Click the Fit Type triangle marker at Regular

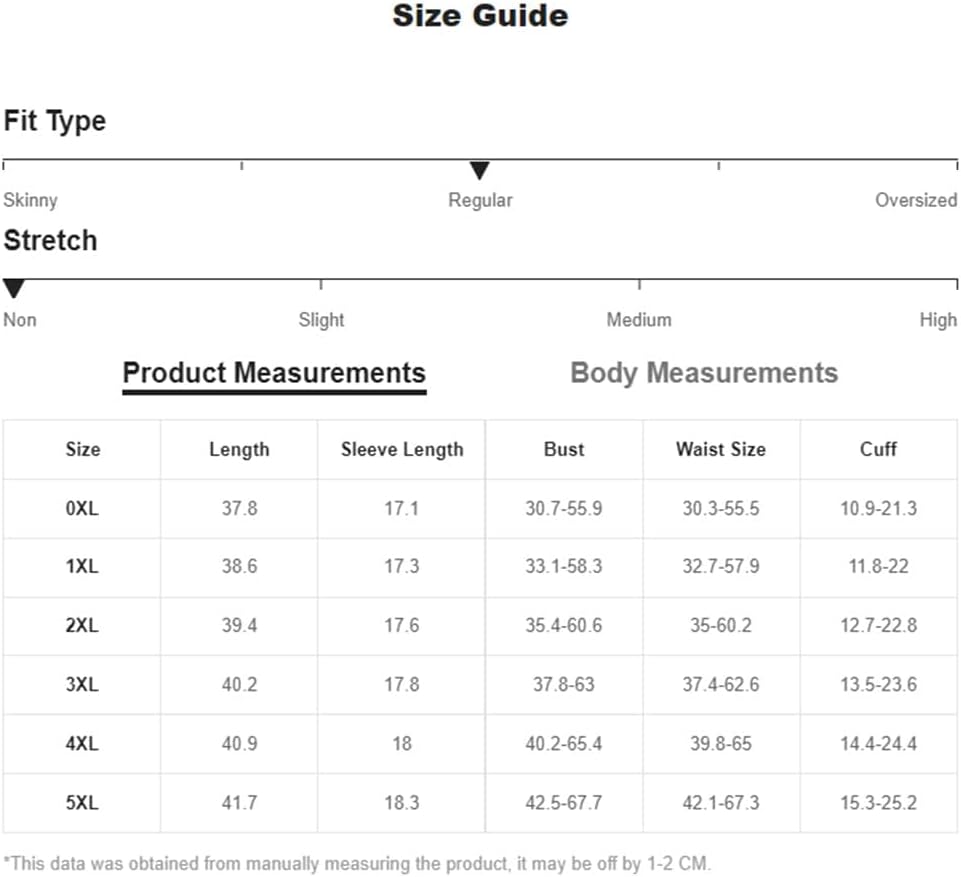point(479,170)
